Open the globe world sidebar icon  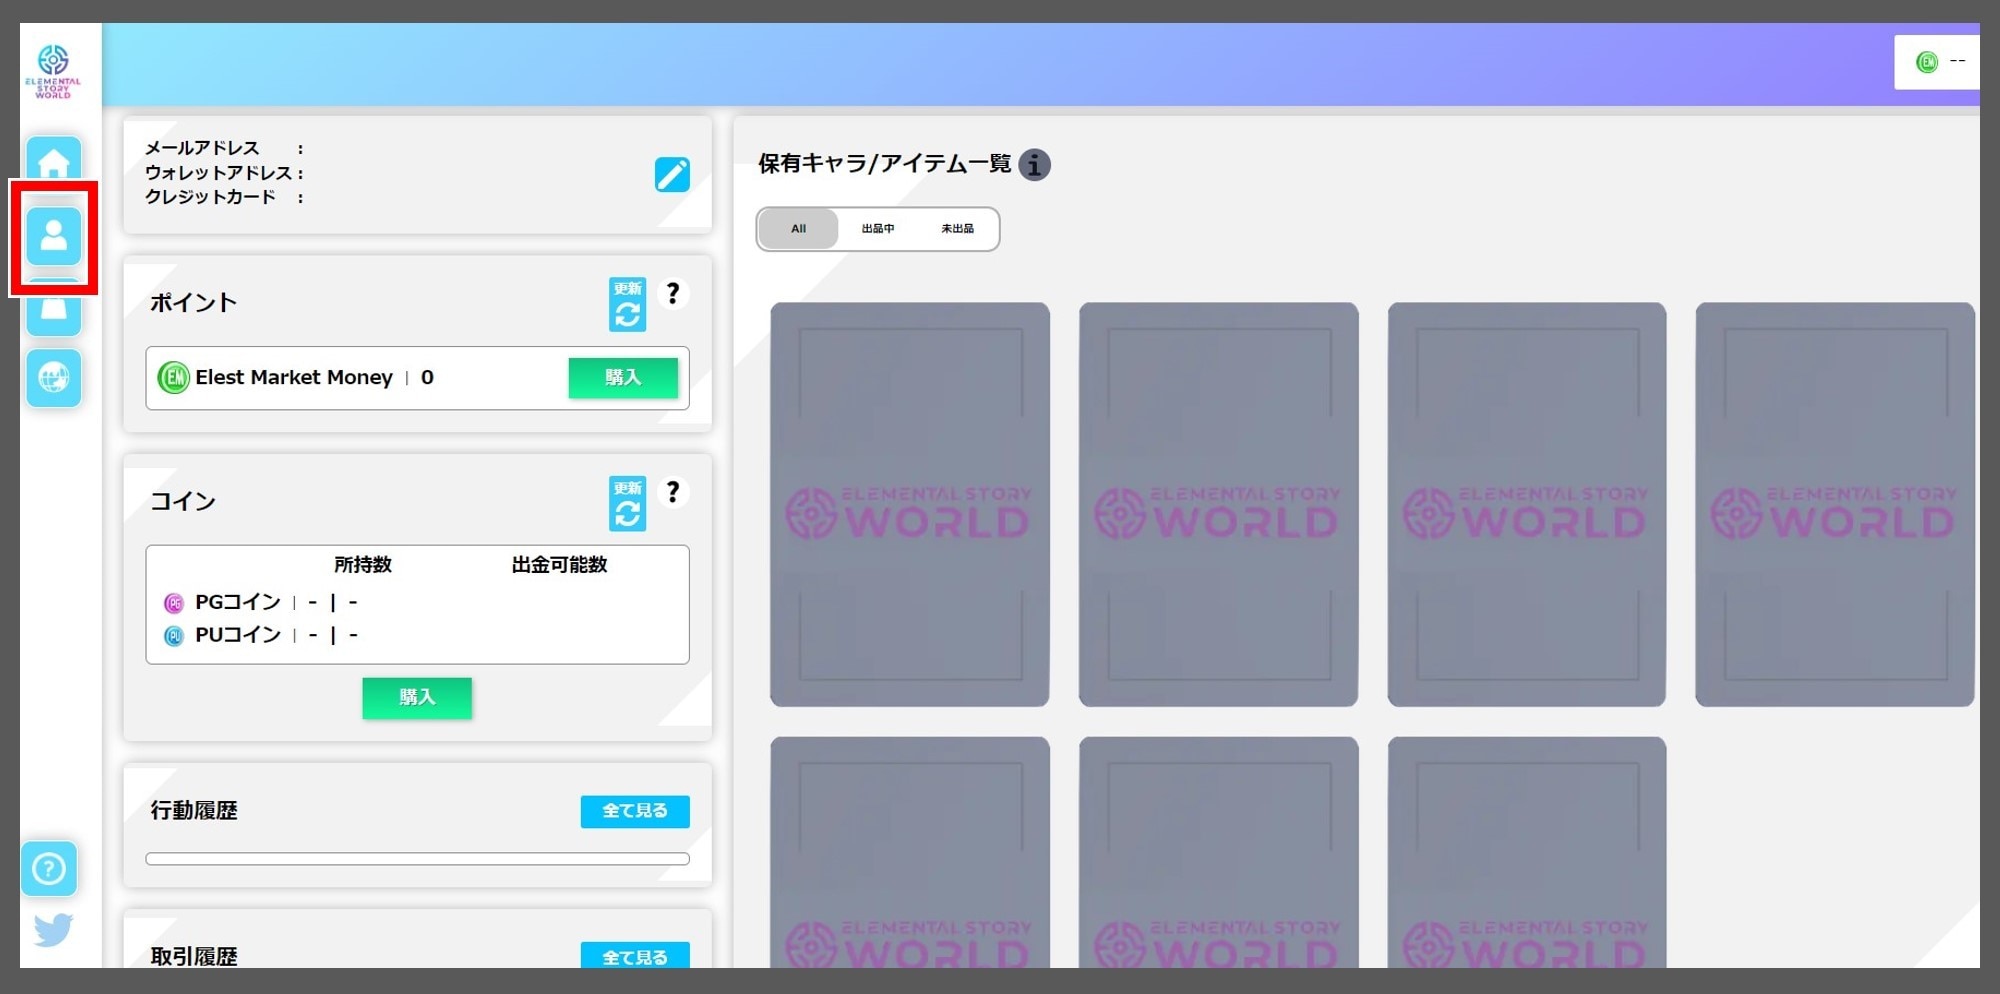54,378
